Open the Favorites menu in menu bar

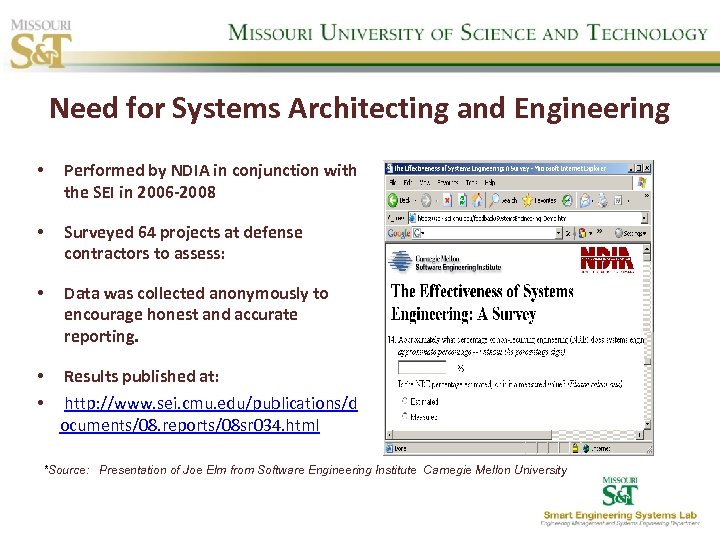[448, 183]
